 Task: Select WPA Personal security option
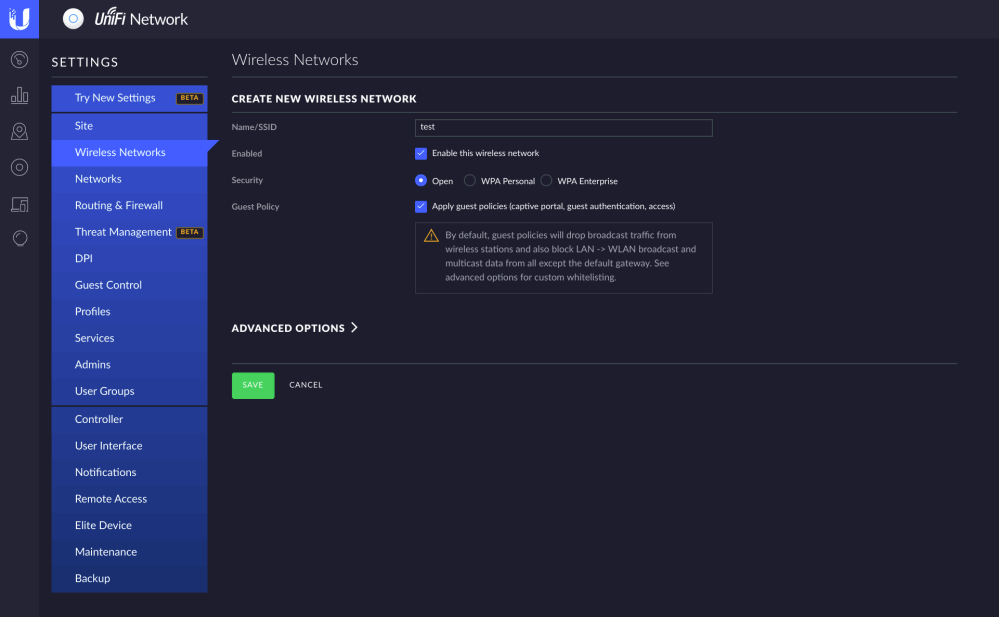click(x=470, y=181)
